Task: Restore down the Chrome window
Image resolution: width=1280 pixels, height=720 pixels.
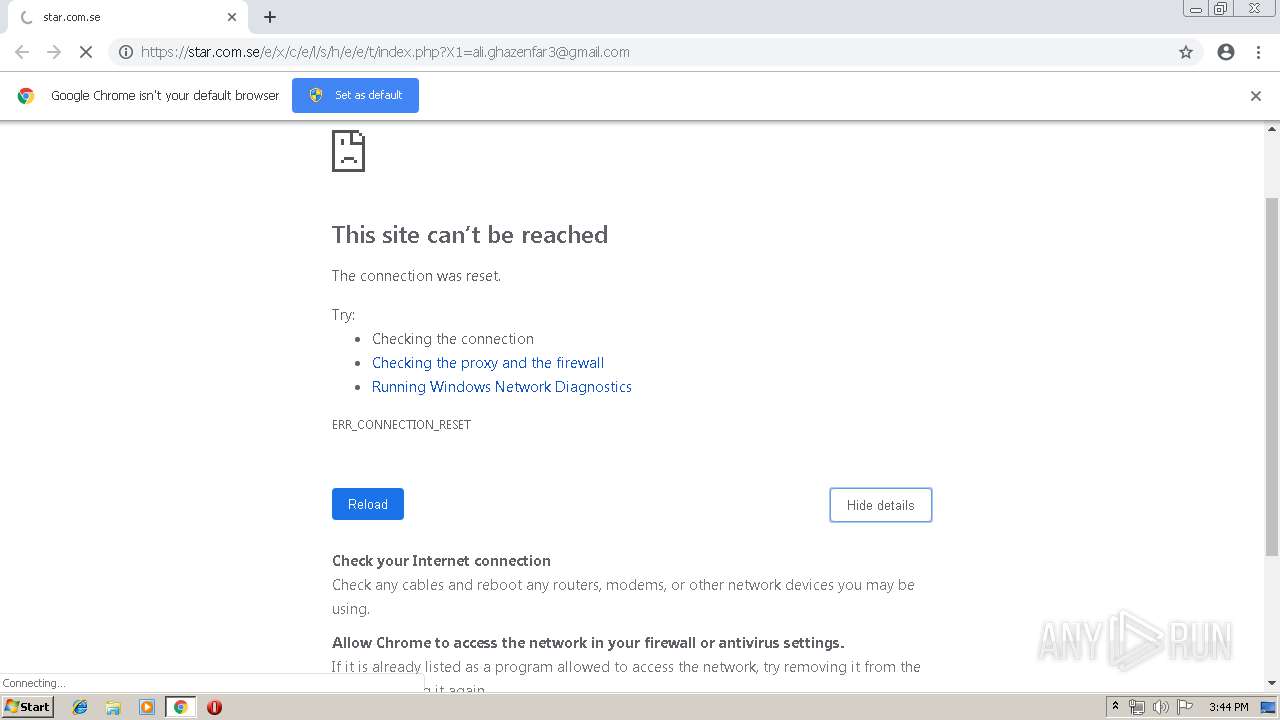Action: [1221, 9]
